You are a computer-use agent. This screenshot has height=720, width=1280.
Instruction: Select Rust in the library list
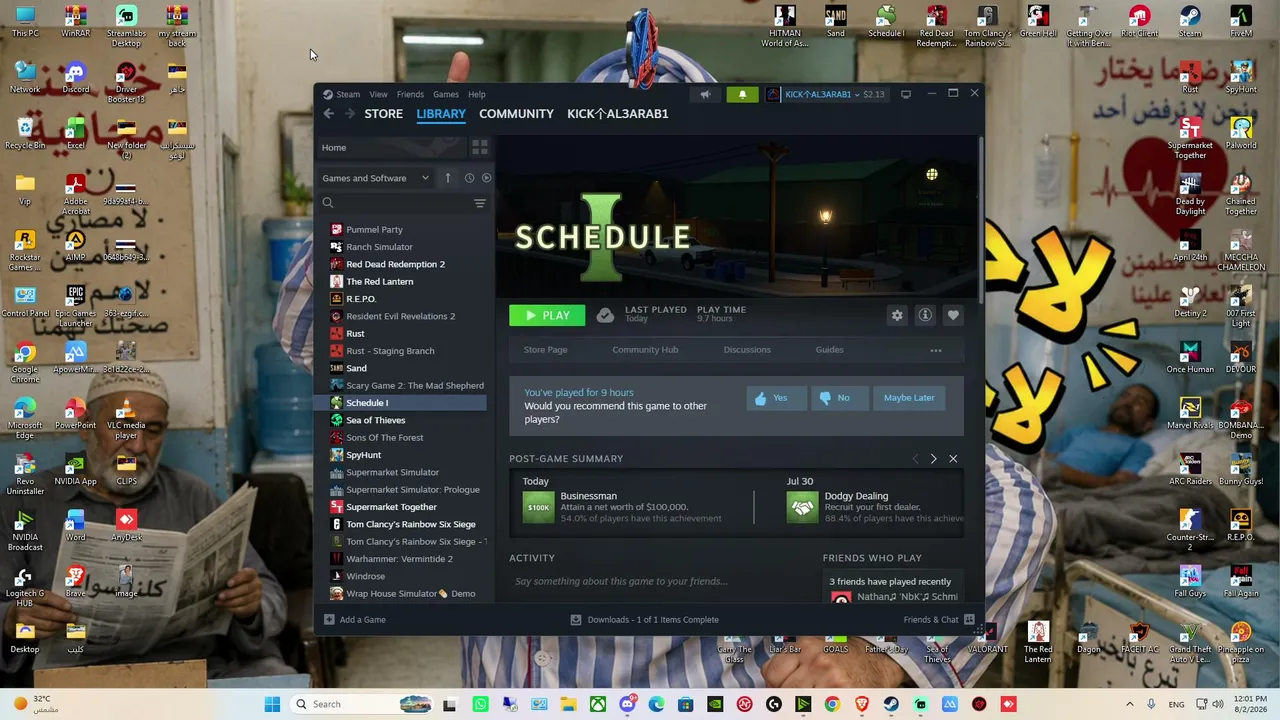pos(355,334)
